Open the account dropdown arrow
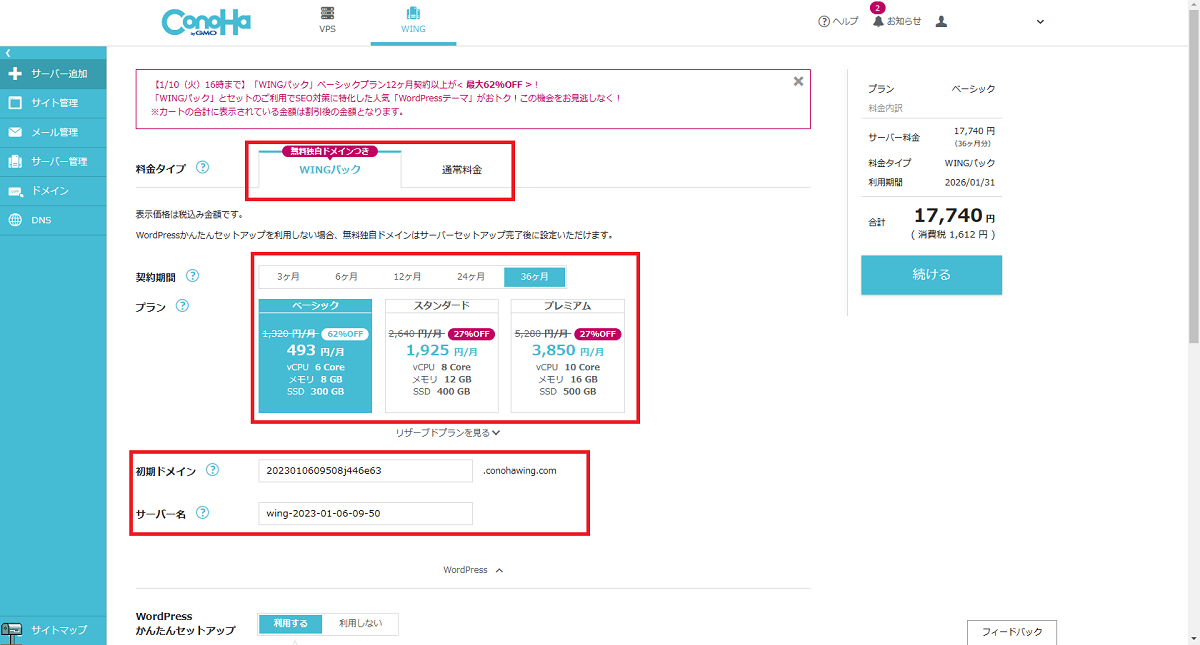The width and height of the screenshot is (1200, 645). click(x=1040, y=22)
